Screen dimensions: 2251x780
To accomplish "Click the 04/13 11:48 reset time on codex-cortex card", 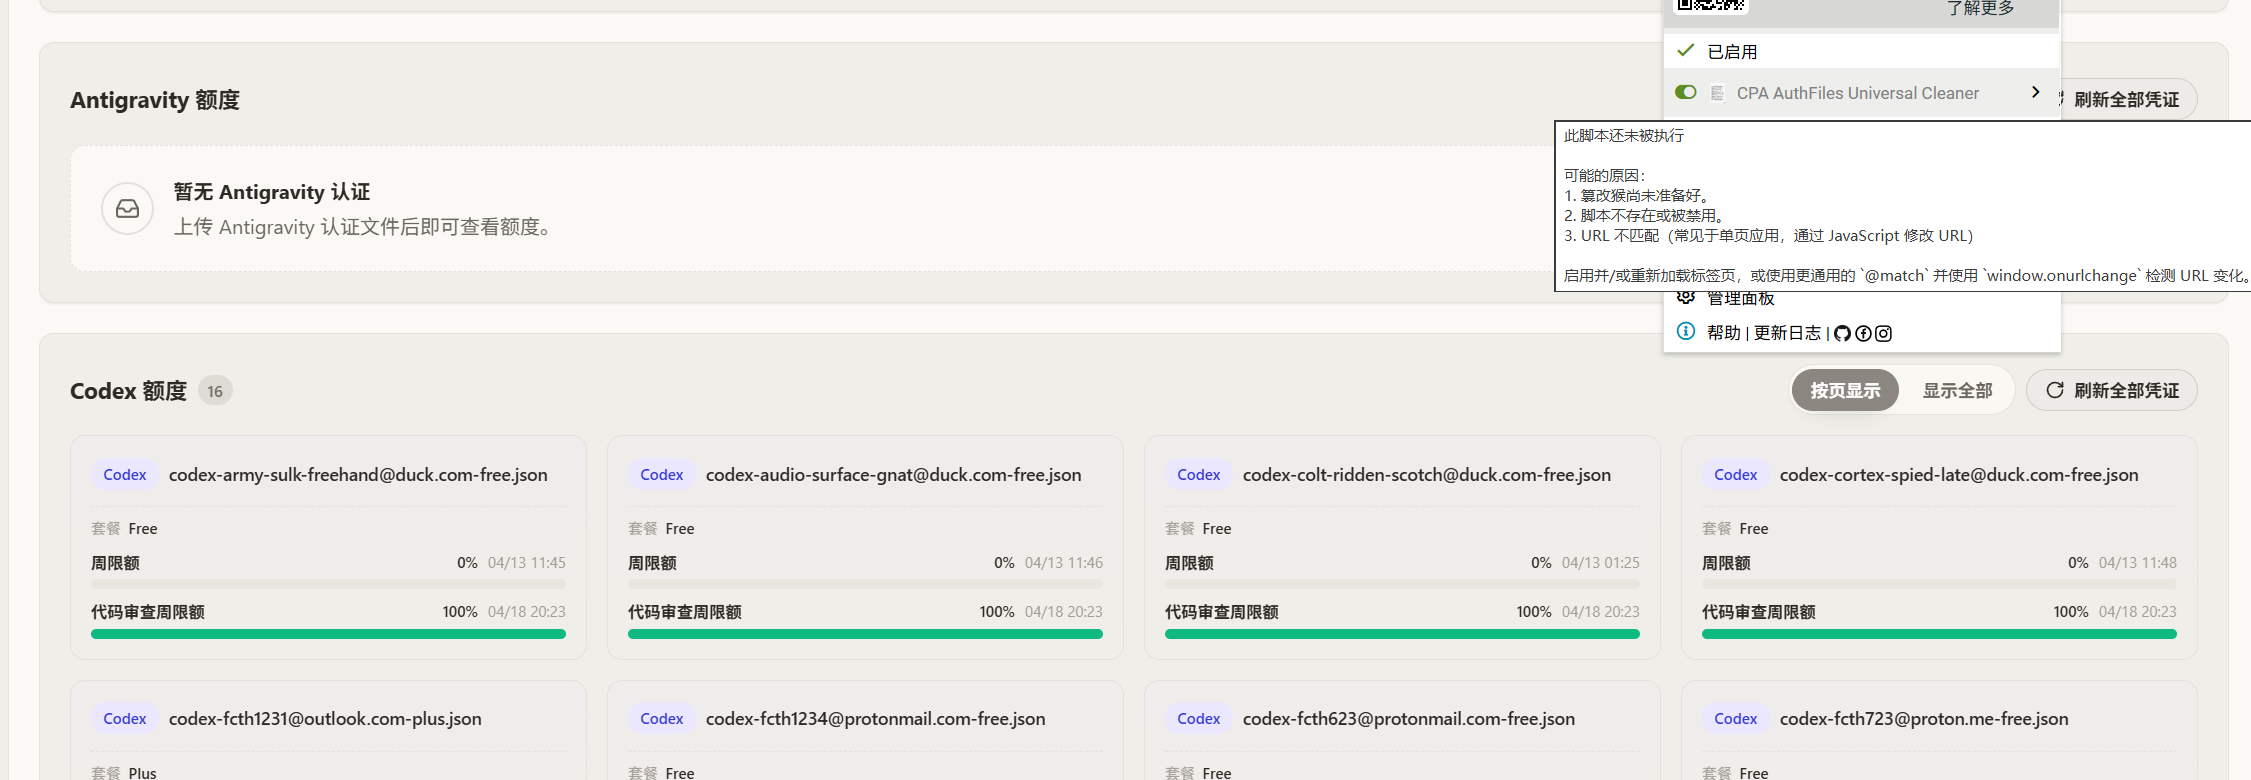I will pyautogui.click(x=2138, y=563).
